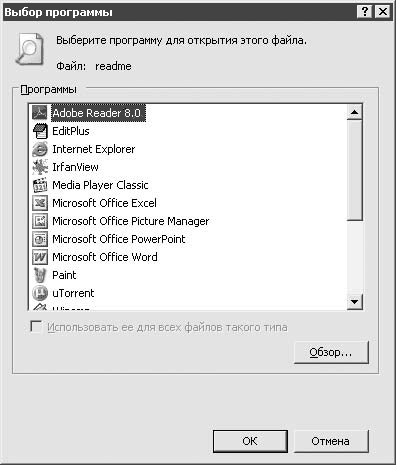Screen dimensions: 396x465
Task: Select the Adobe Reader 8.0 icon
Action: click(40, 113)
